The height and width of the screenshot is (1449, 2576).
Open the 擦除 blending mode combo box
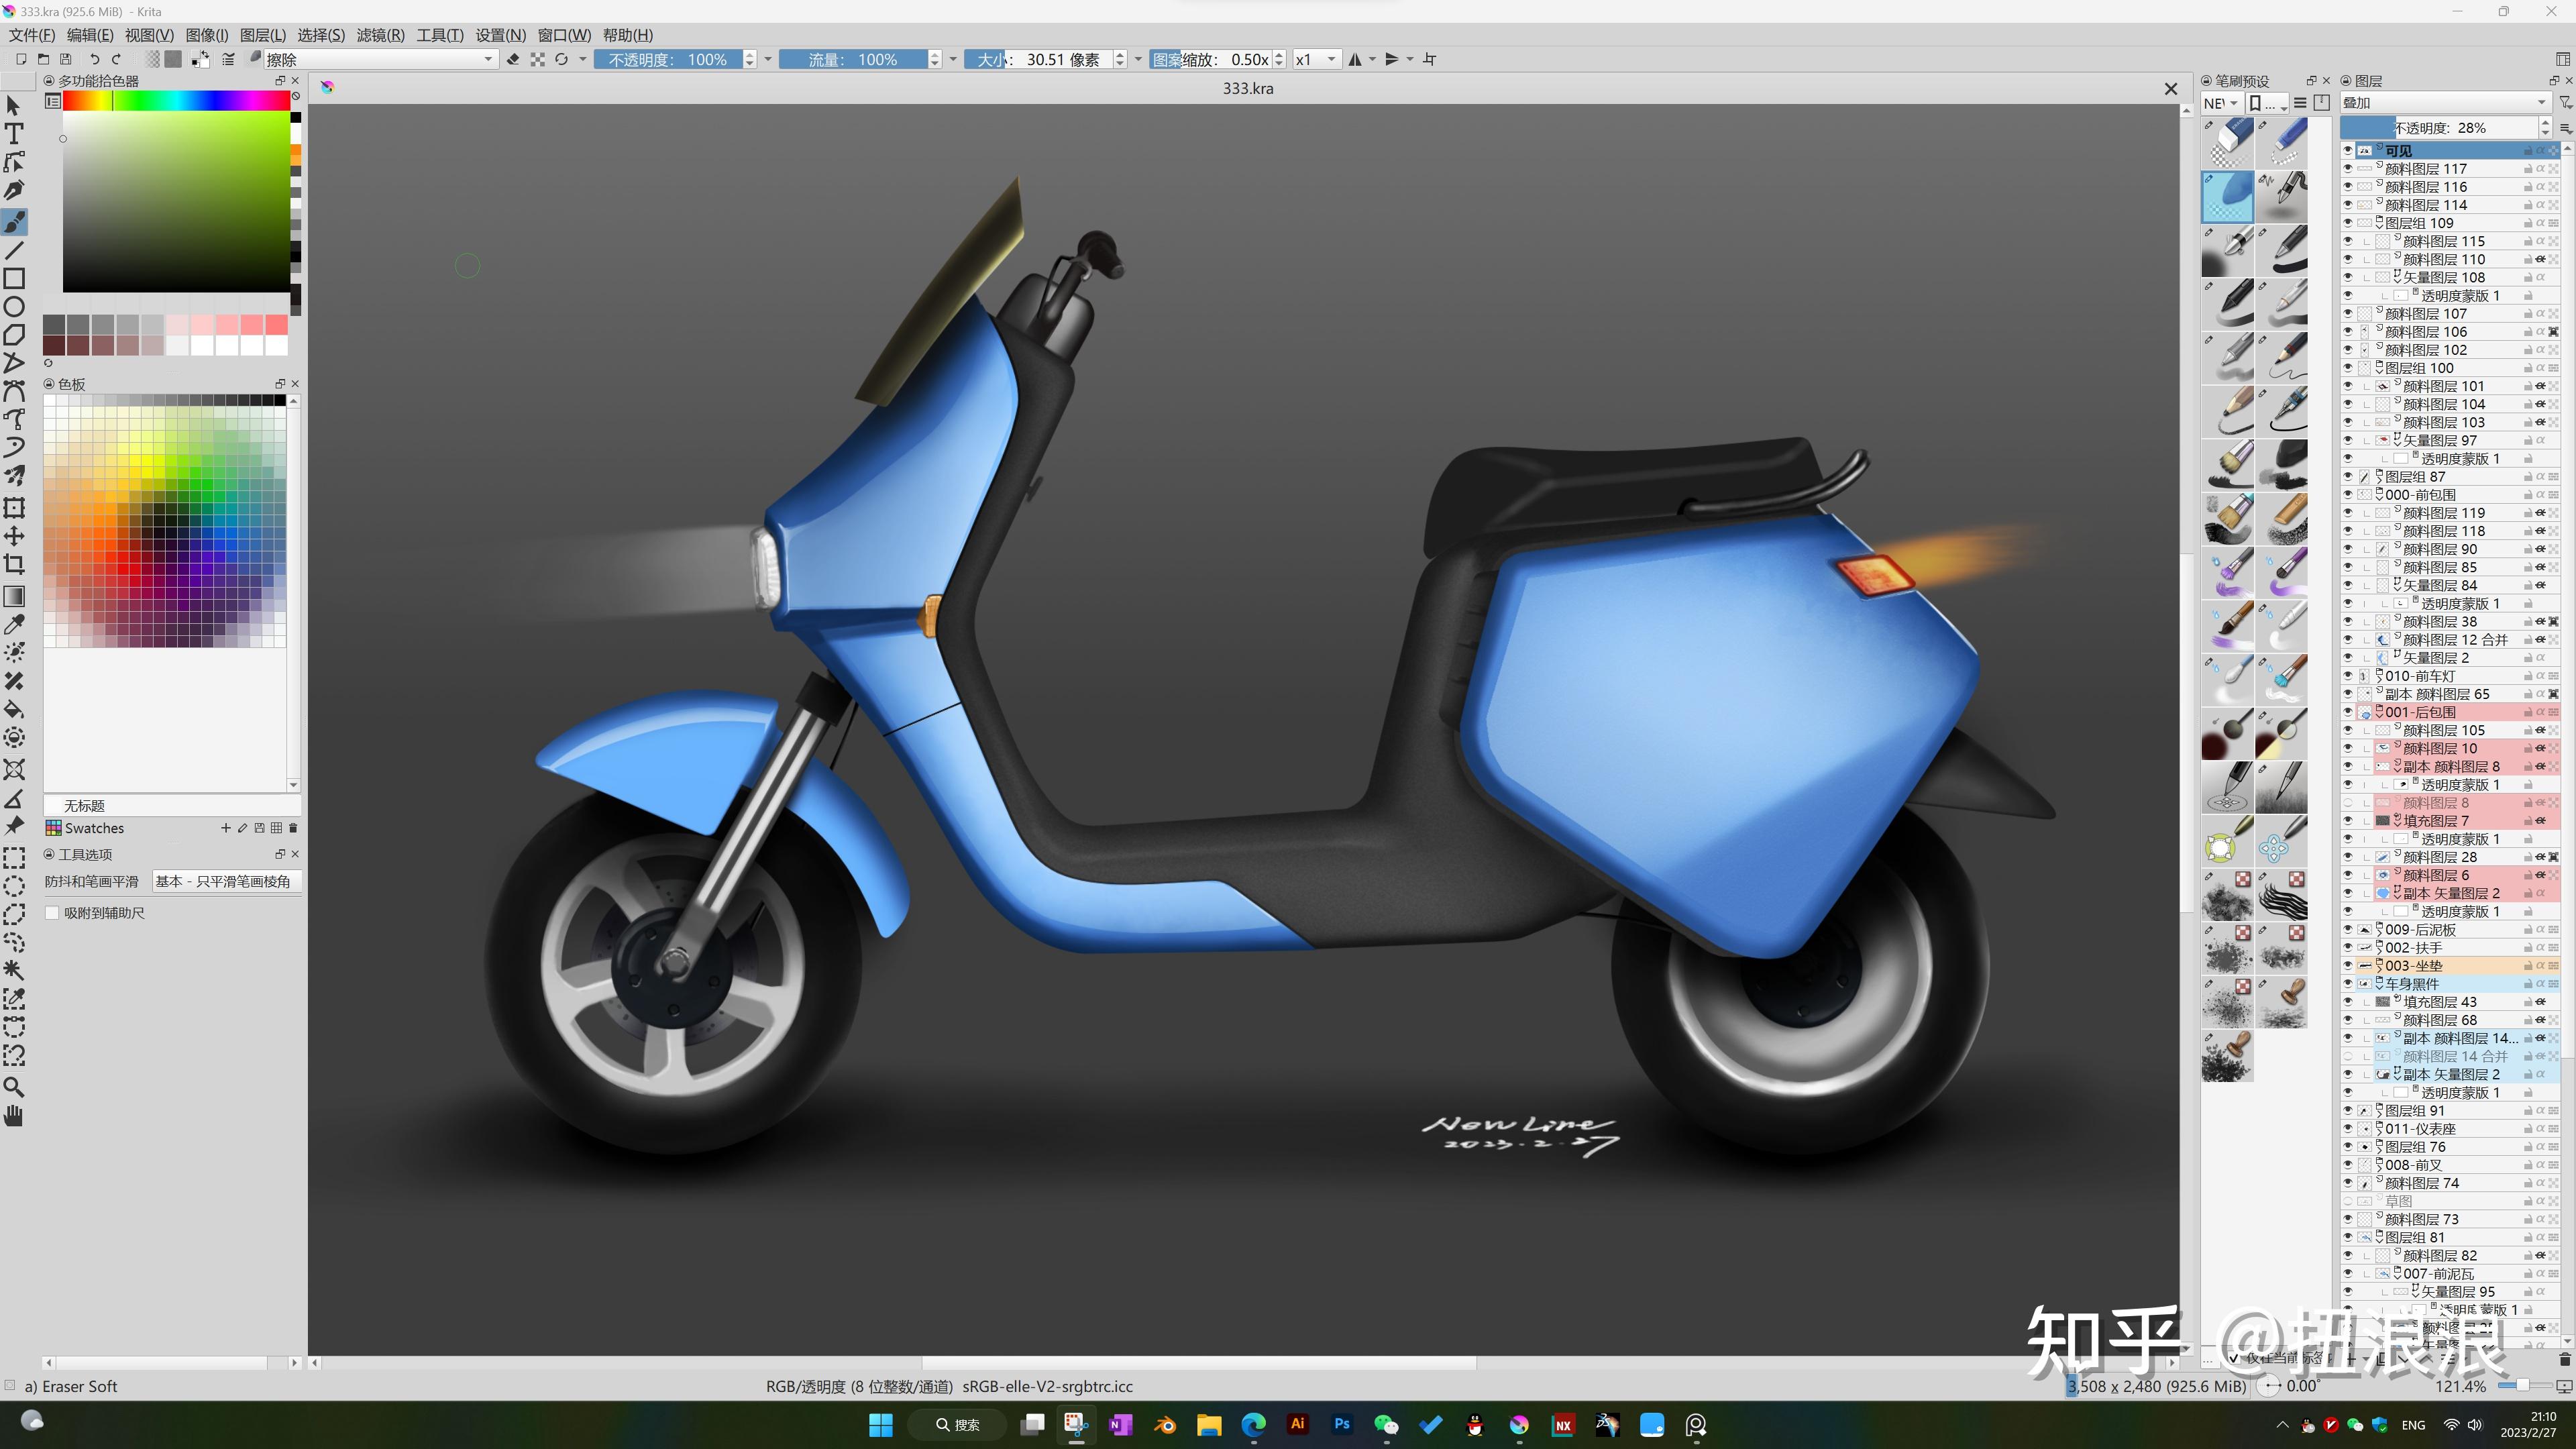tap(380, 59)
